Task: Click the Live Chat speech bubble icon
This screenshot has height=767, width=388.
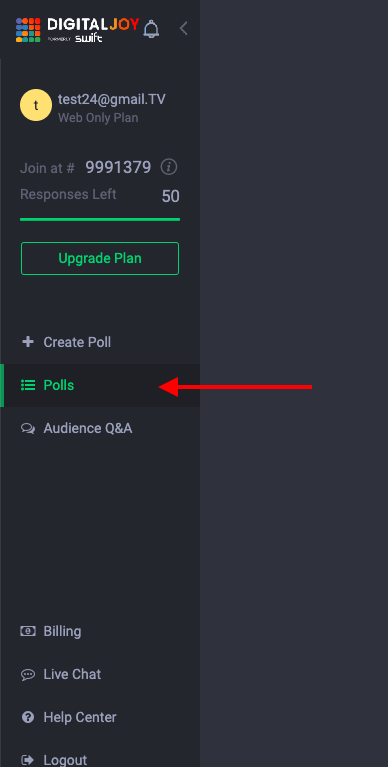Action: (28, 675)
